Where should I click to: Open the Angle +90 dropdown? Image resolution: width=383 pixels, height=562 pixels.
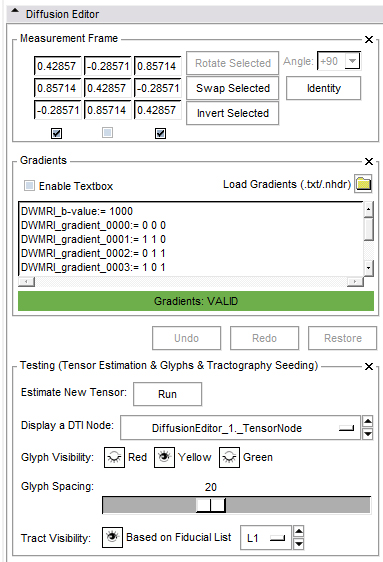pos(353,61)
